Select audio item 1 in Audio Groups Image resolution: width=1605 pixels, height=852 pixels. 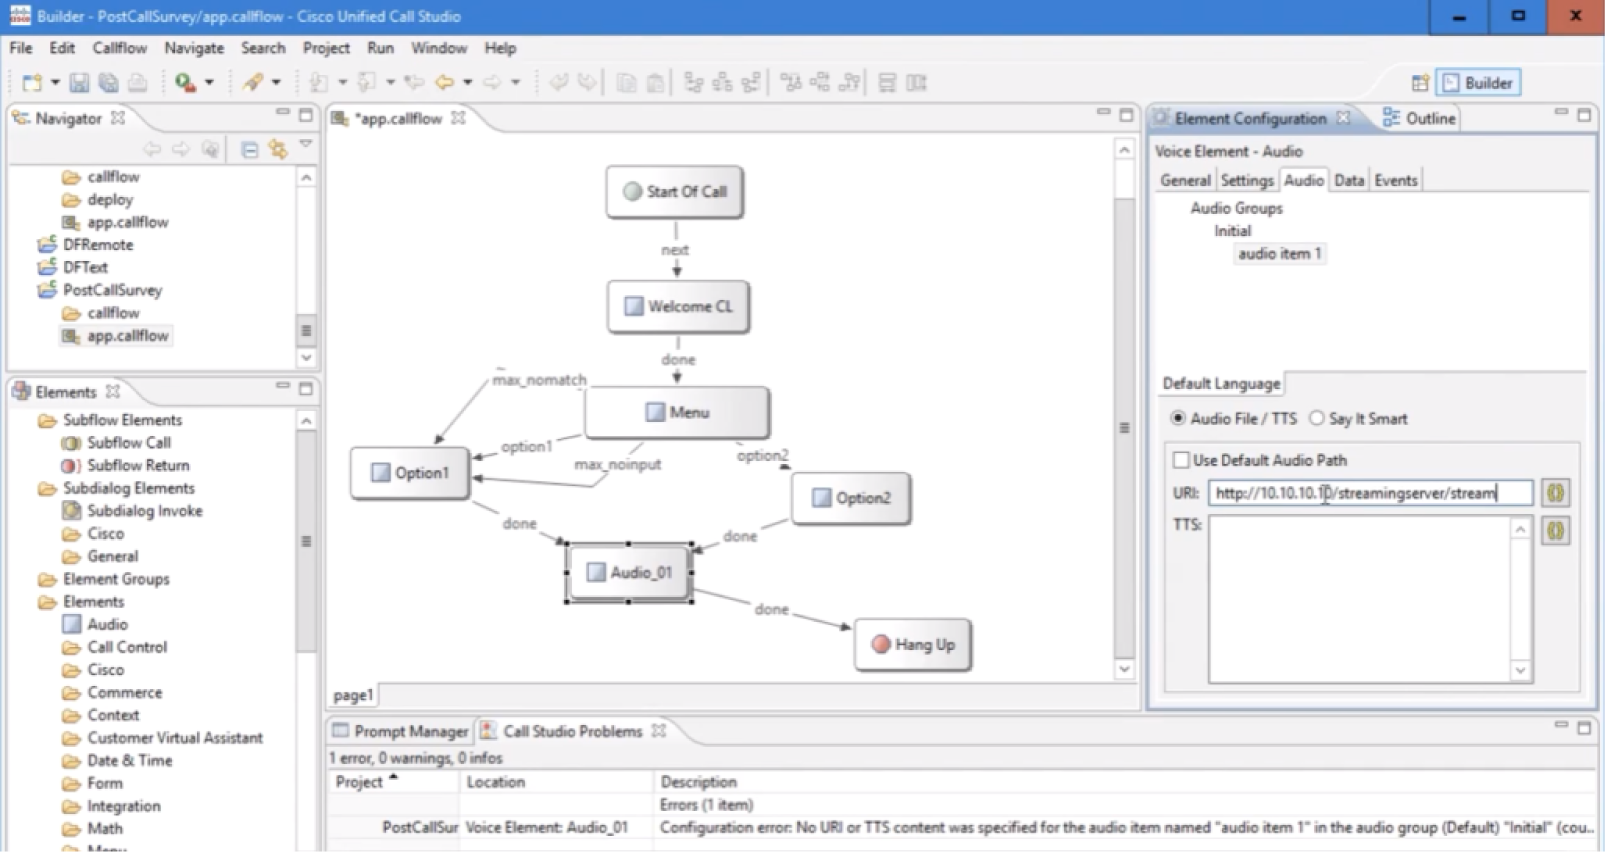pyautogui.click(x=1280, y=254)
